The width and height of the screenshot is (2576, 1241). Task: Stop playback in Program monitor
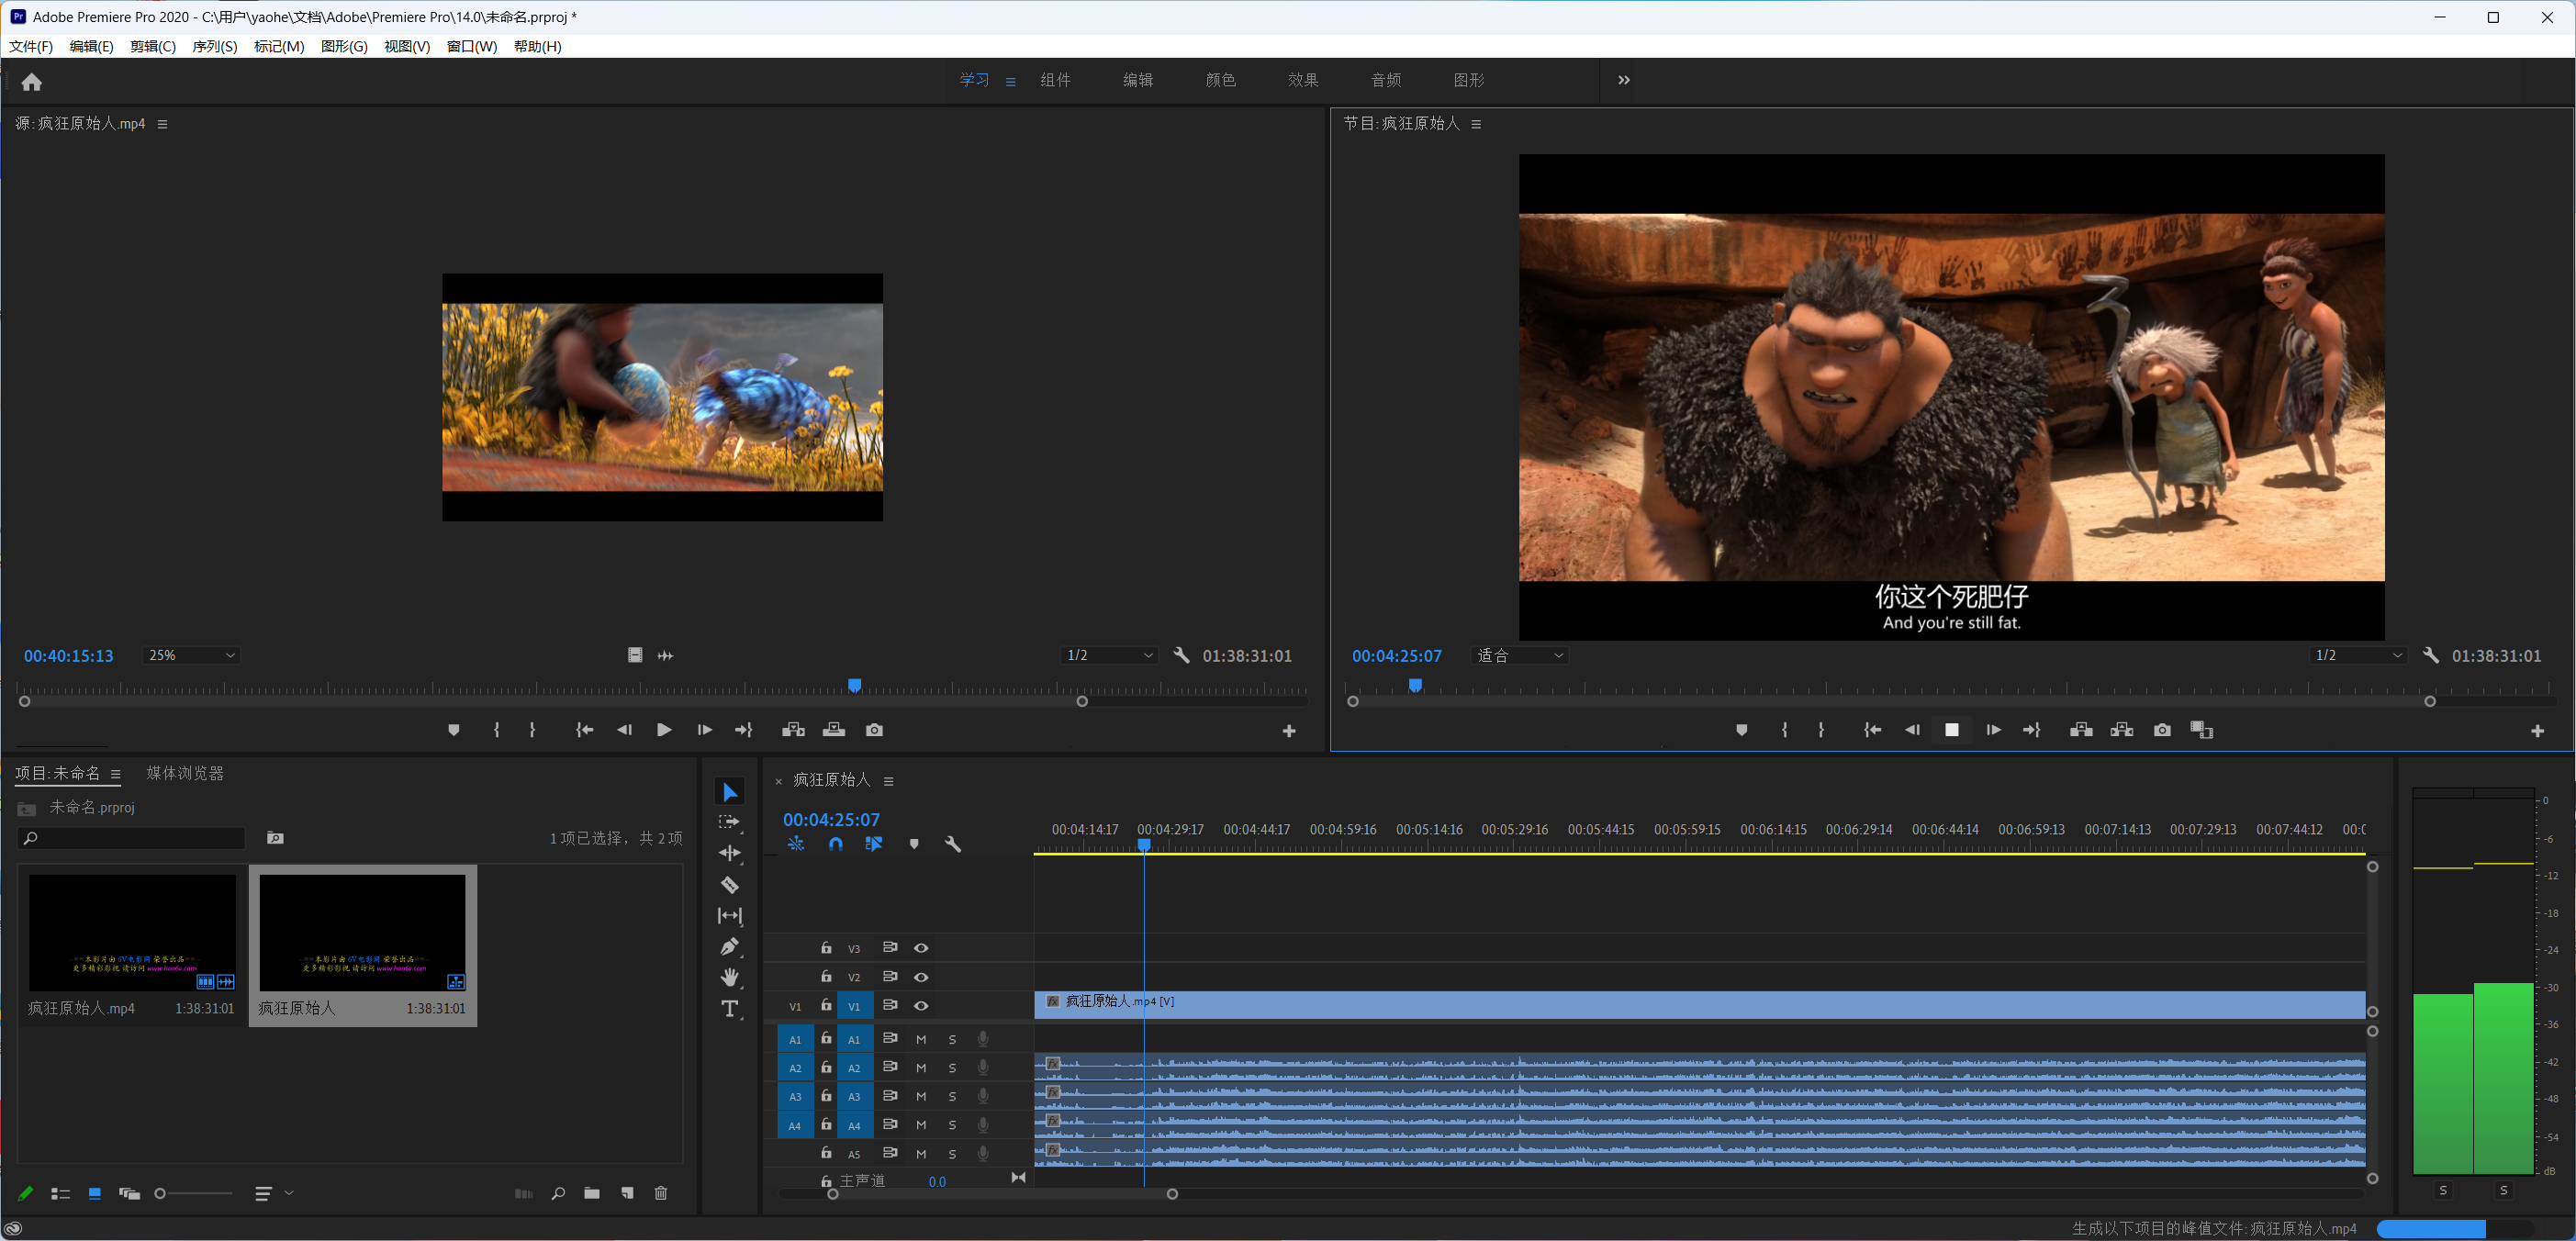tap(1951, 730)
